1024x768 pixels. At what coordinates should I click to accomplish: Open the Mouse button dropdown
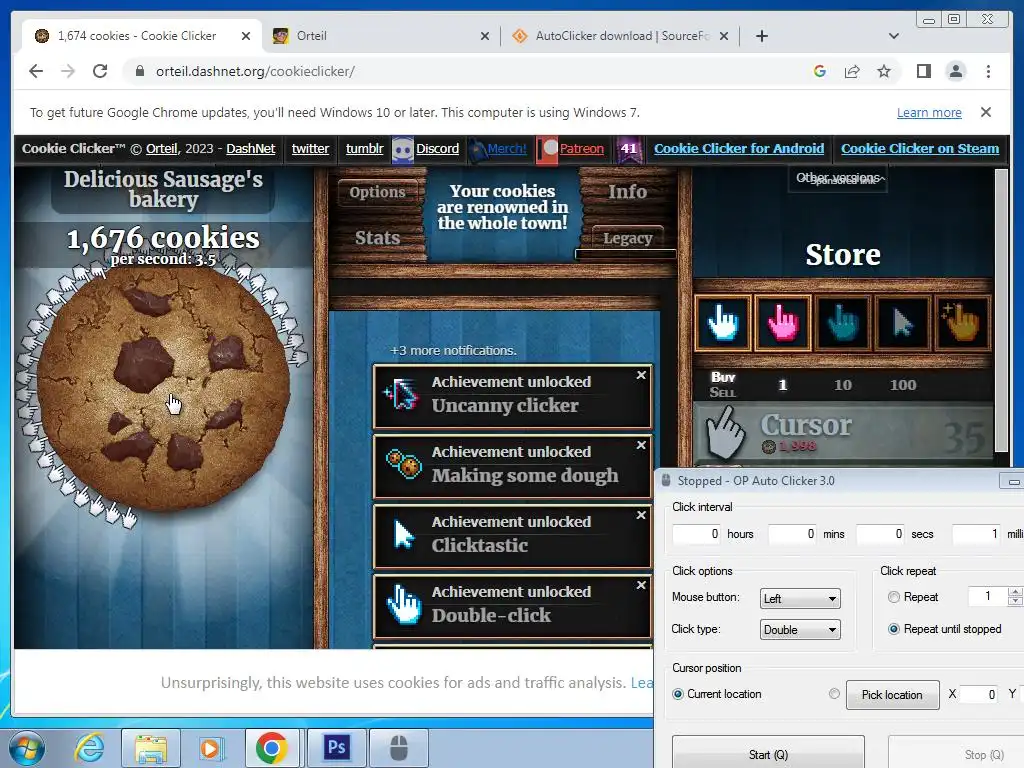(800, 598)
